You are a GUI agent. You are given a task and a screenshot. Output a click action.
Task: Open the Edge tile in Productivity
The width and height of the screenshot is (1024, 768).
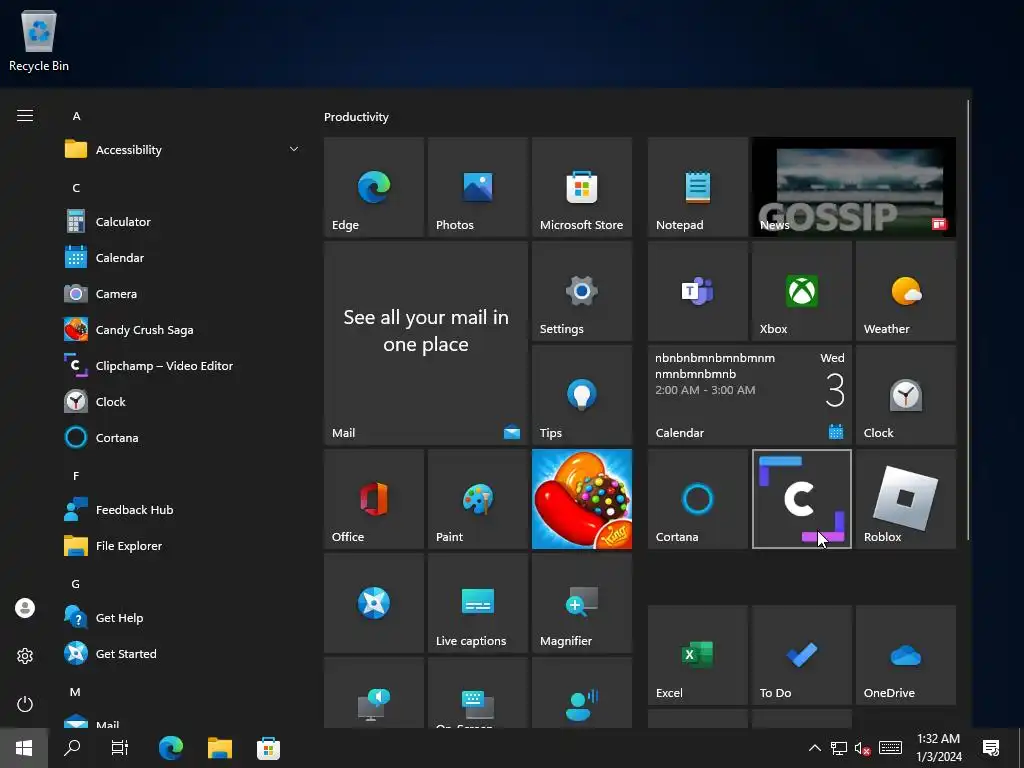[374, 187]
